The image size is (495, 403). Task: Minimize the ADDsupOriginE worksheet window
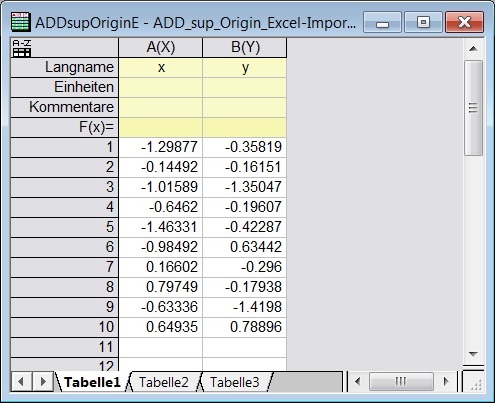pos(382,22)
